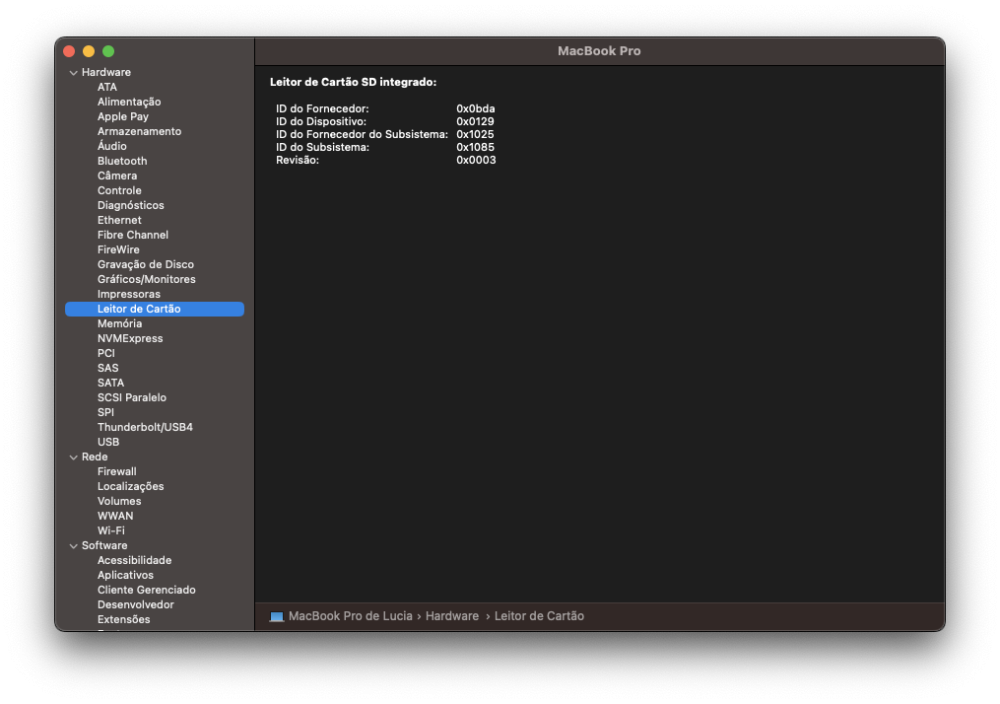Image resolution: width=1000 pixels, height=704 pixels.
Task: Open the Bluetooth entry
Action: (122, 161)
